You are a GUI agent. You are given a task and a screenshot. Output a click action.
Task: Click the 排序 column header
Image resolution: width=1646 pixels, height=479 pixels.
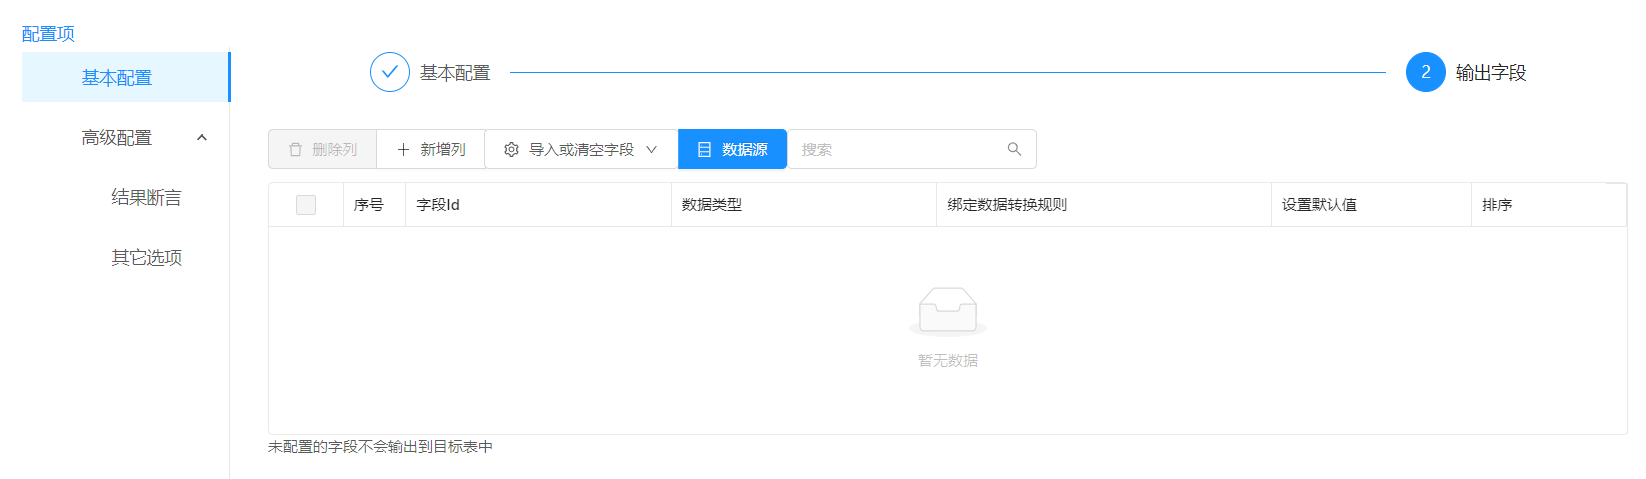[x=1497, y=205]
